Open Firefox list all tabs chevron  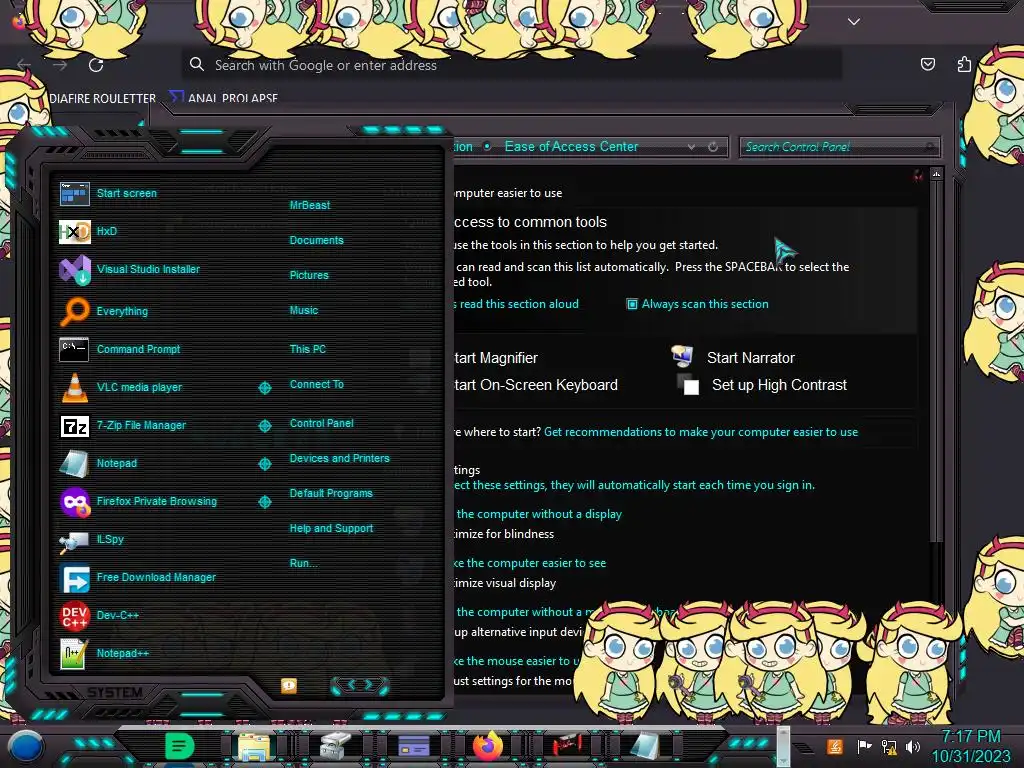point(854,22)
